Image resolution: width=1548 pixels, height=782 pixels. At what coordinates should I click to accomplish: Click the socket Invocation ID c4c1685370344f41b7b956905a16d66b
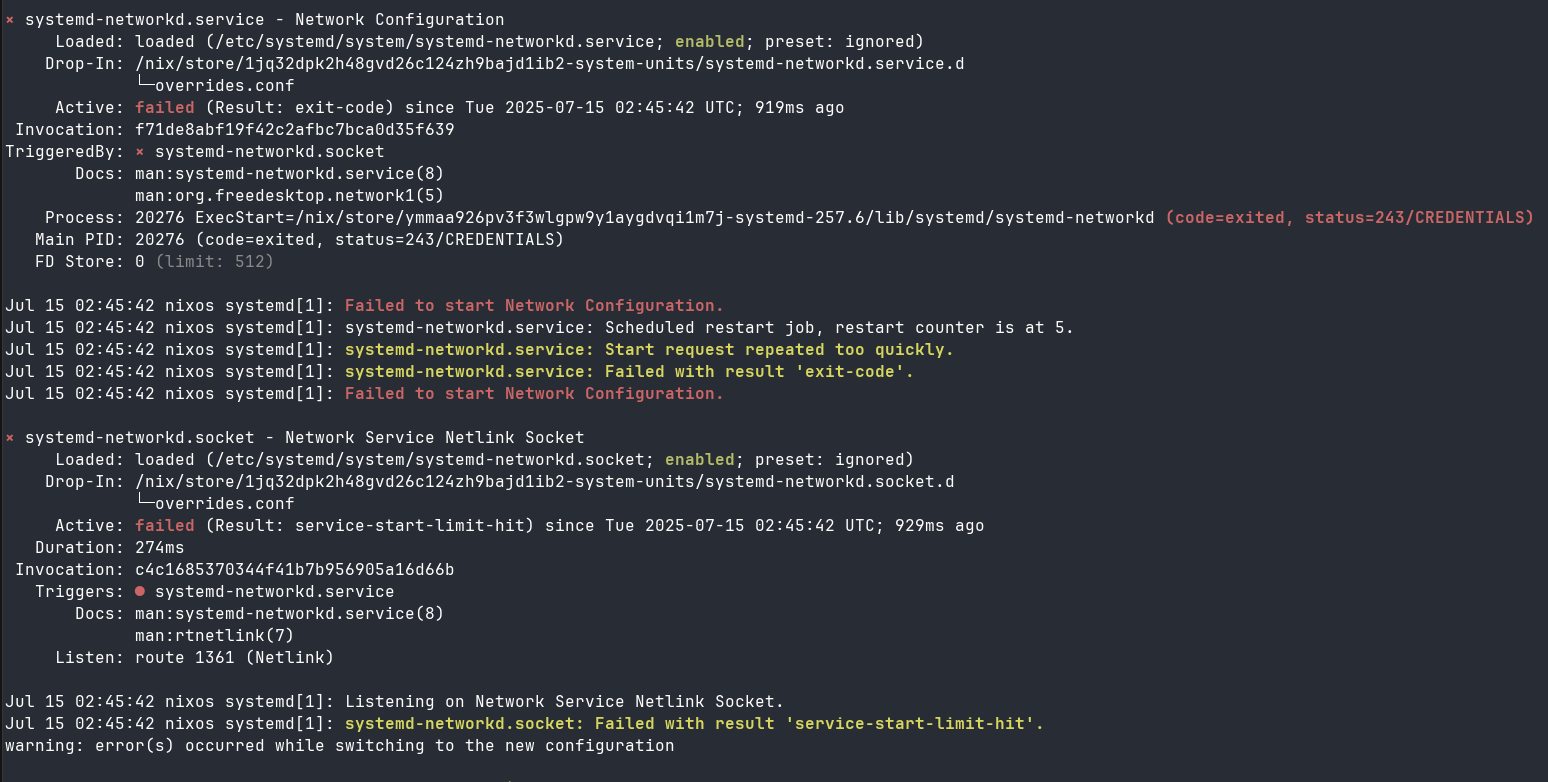(294, 570)
